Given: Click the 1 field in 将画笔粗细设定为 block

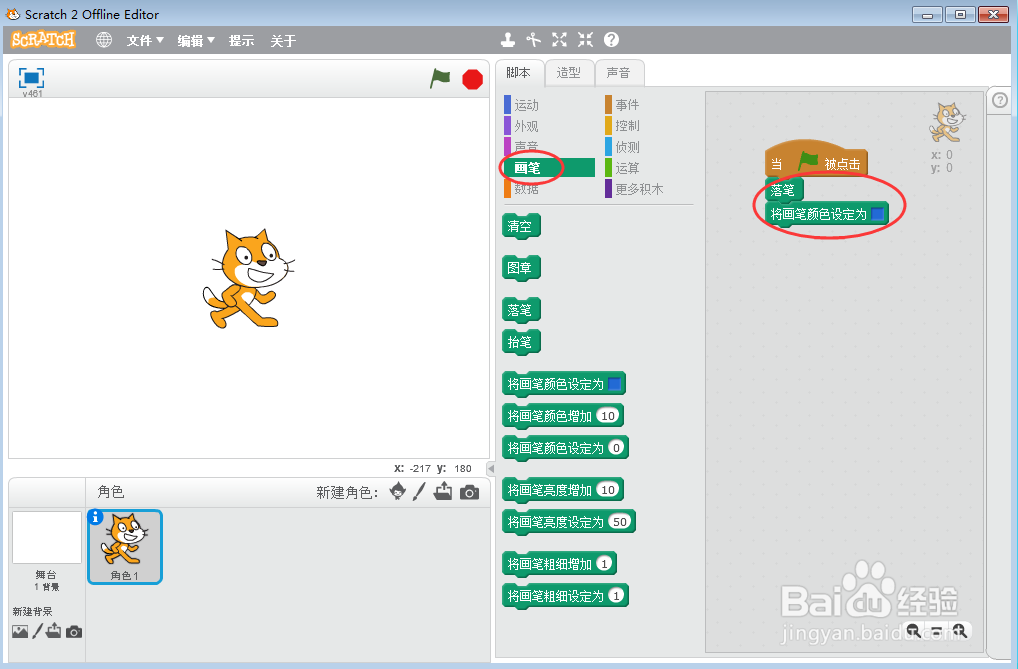Looking at the screenshot, I should [616, 596].
